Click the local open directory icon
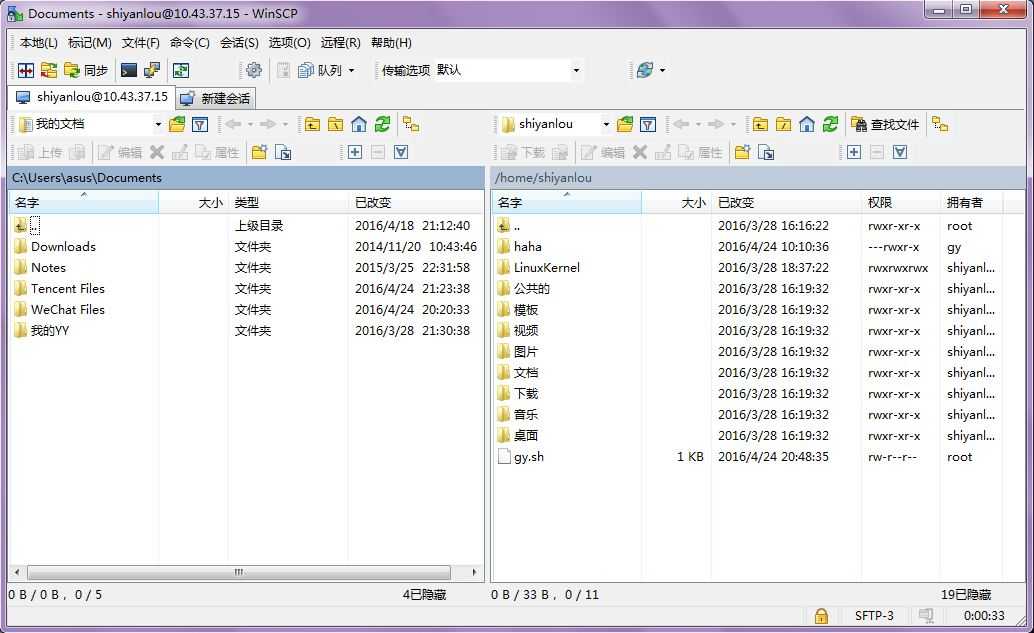 tap(177, 124)
